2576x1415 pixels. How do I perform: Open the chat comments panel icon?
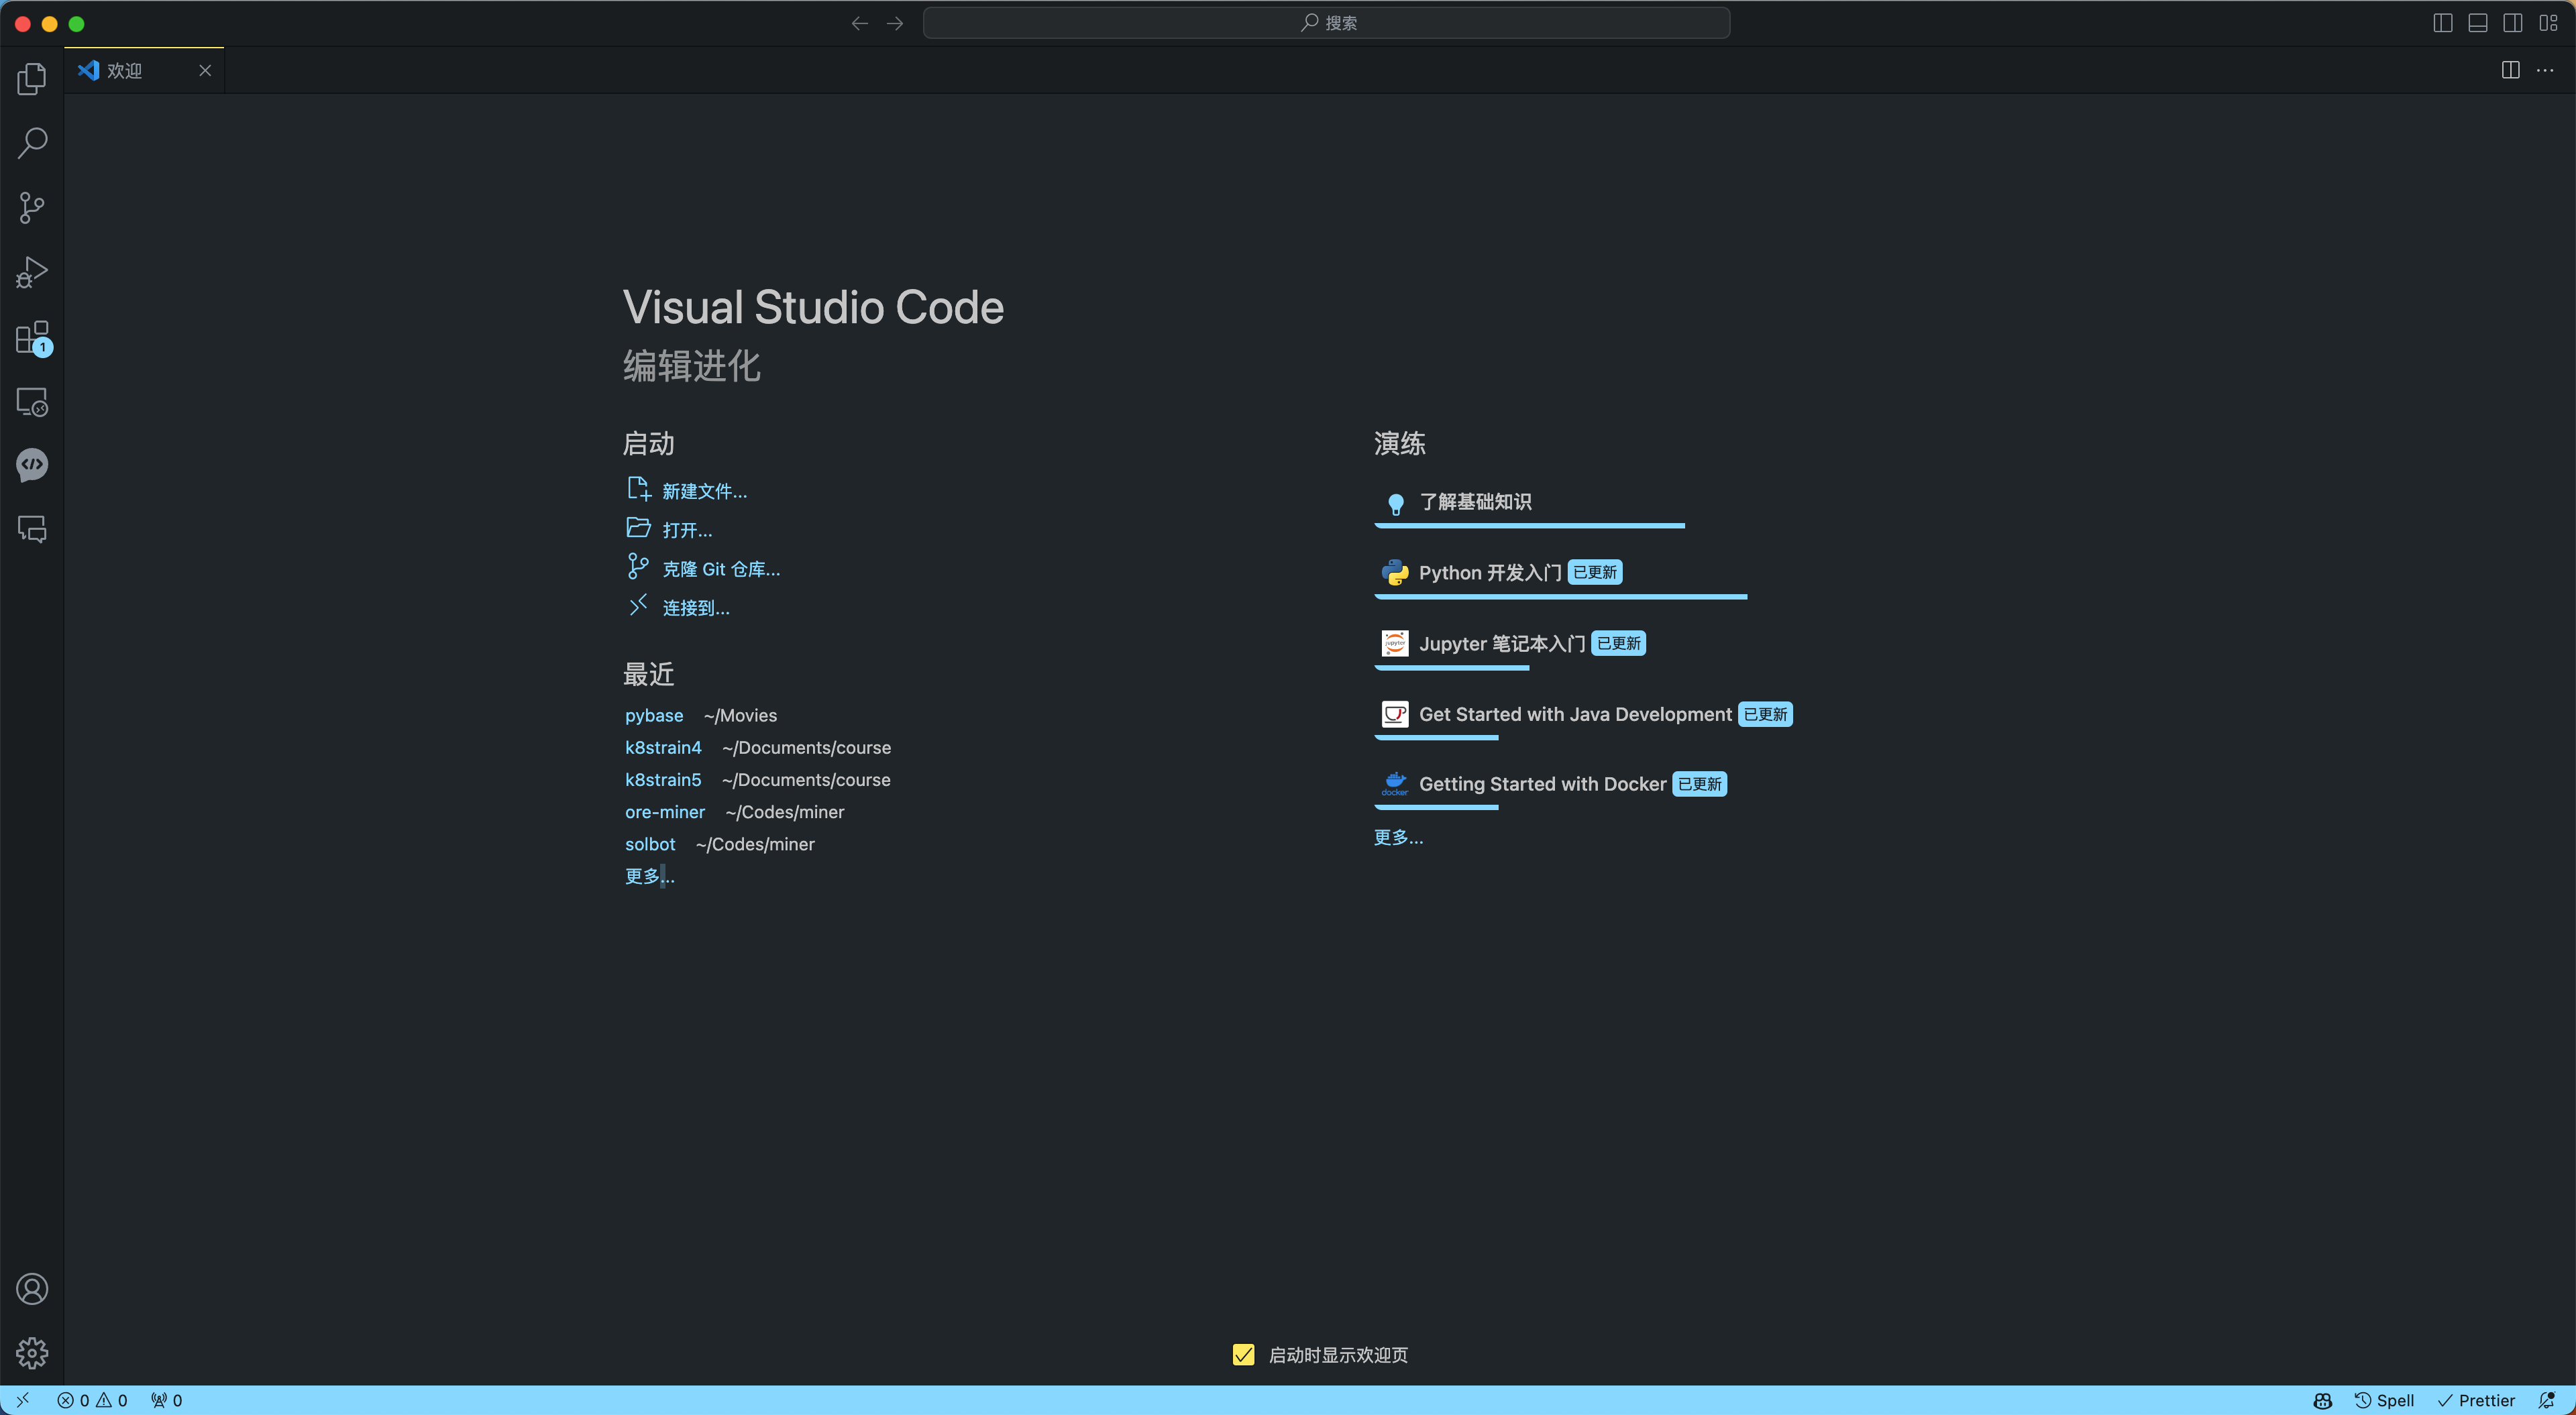point(32,529)
